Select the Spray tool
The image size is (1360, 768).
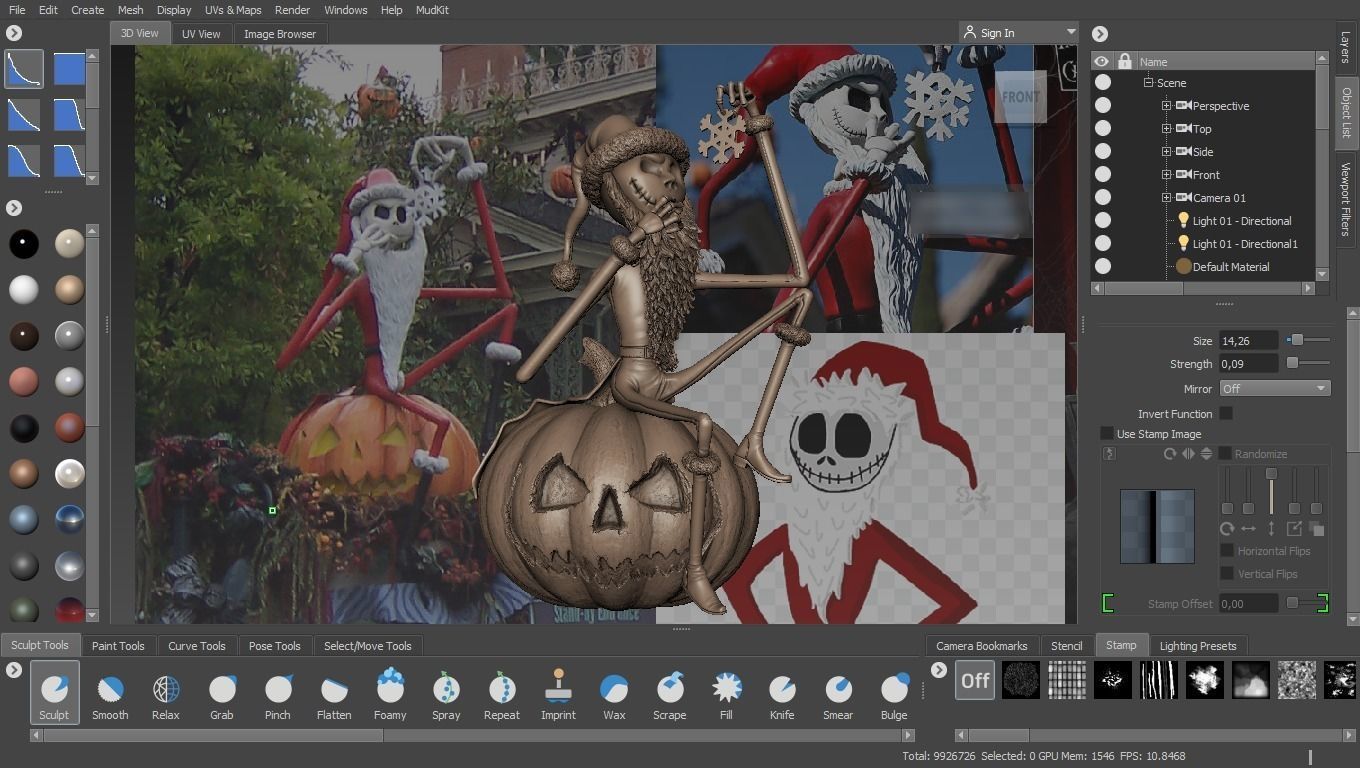pyautogui.click(x=446, y=693)
